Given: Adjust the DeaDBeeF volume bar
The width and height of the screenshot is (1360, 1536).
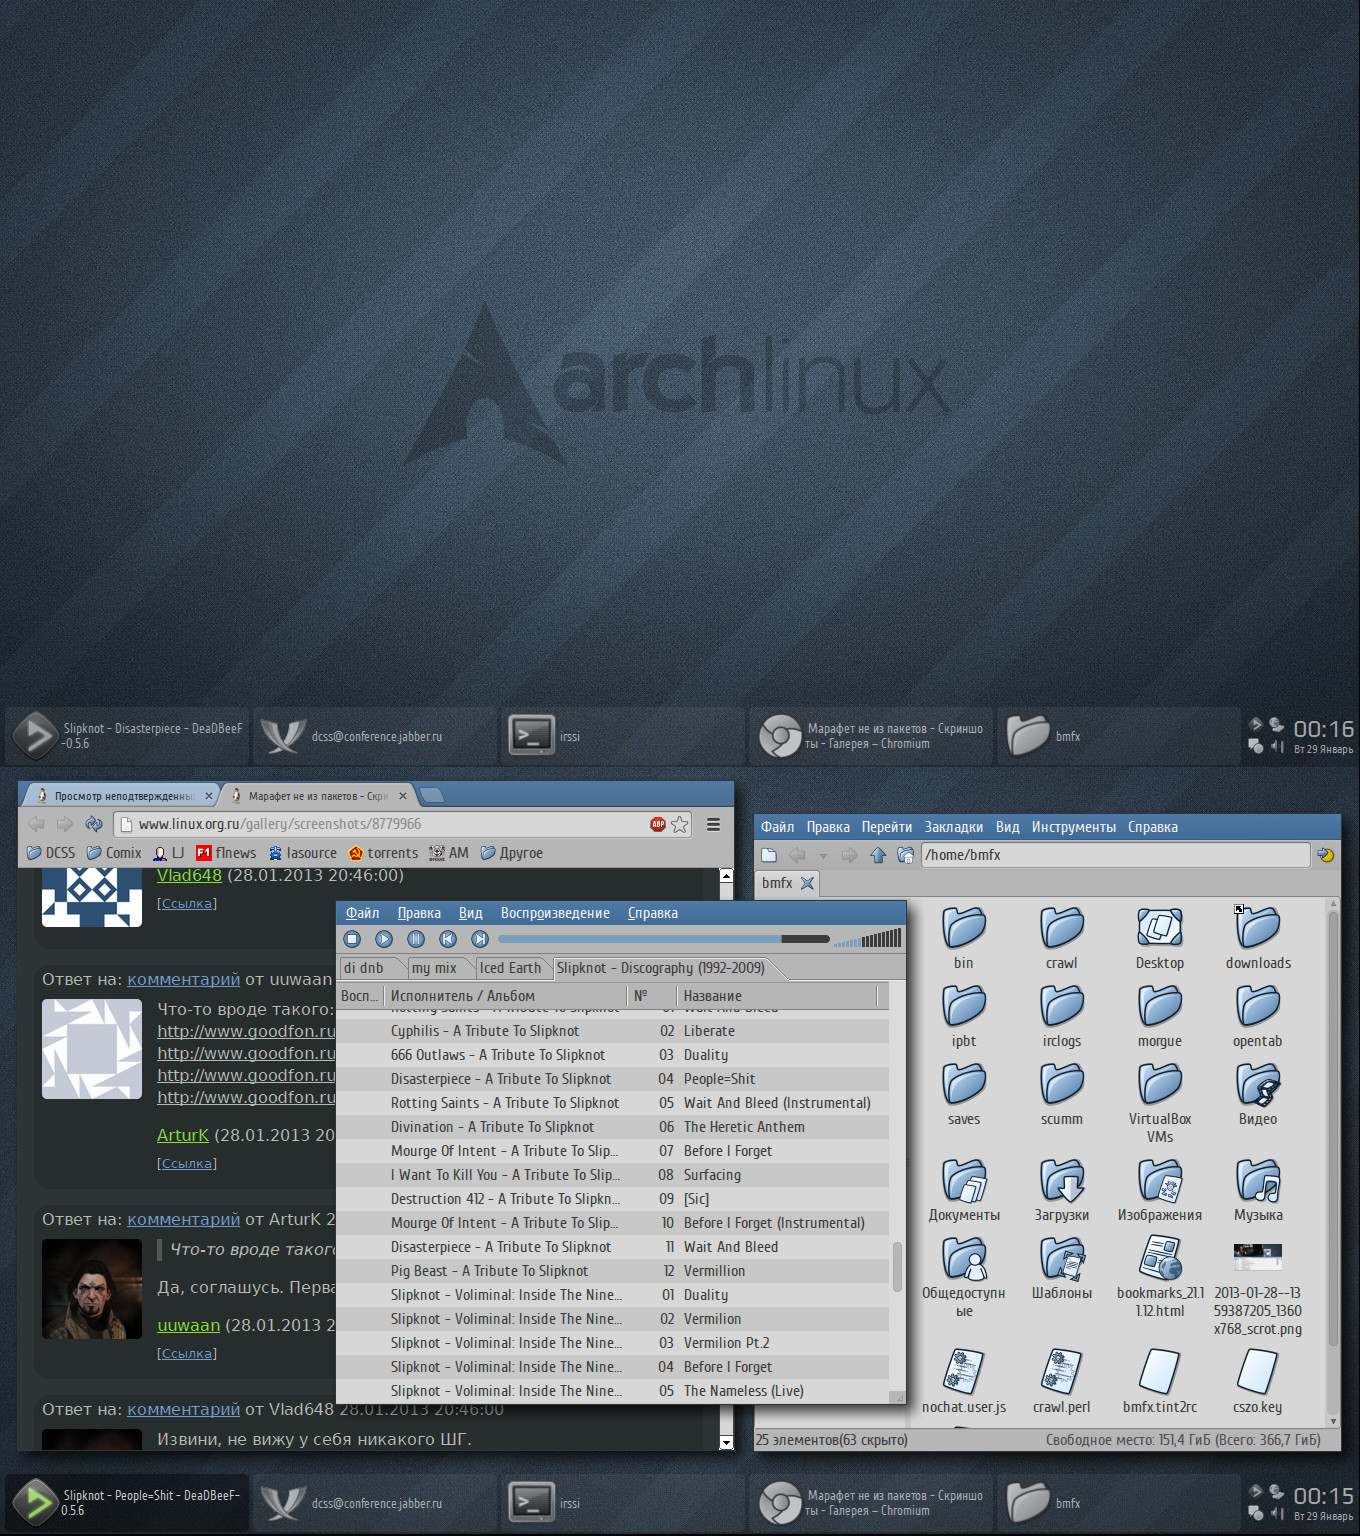Looking at the screenshot, I should click(868, 938).
